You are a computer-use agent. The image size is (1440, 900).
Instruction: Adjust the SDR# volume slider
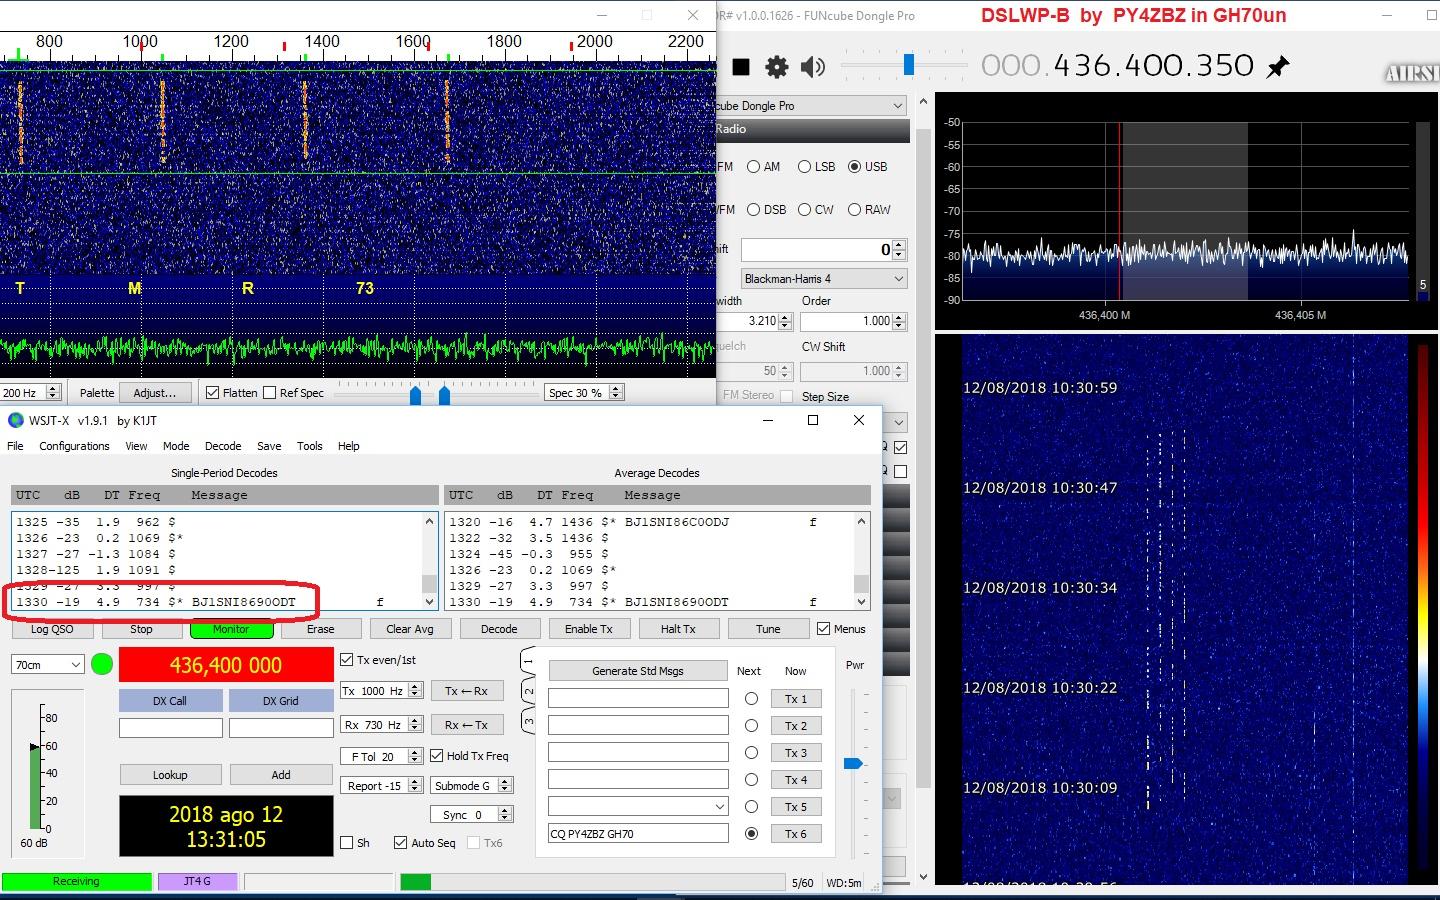908,65
